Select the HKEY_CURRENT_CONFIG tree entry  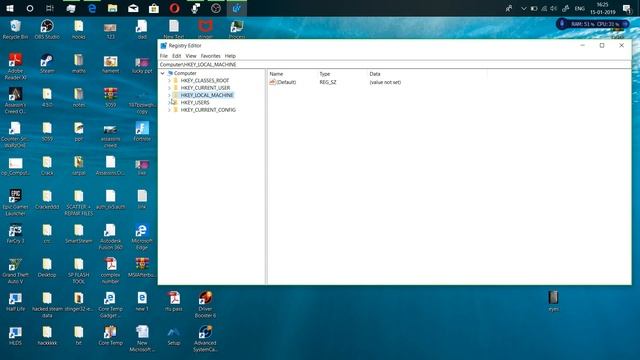[x=208, y=110]
